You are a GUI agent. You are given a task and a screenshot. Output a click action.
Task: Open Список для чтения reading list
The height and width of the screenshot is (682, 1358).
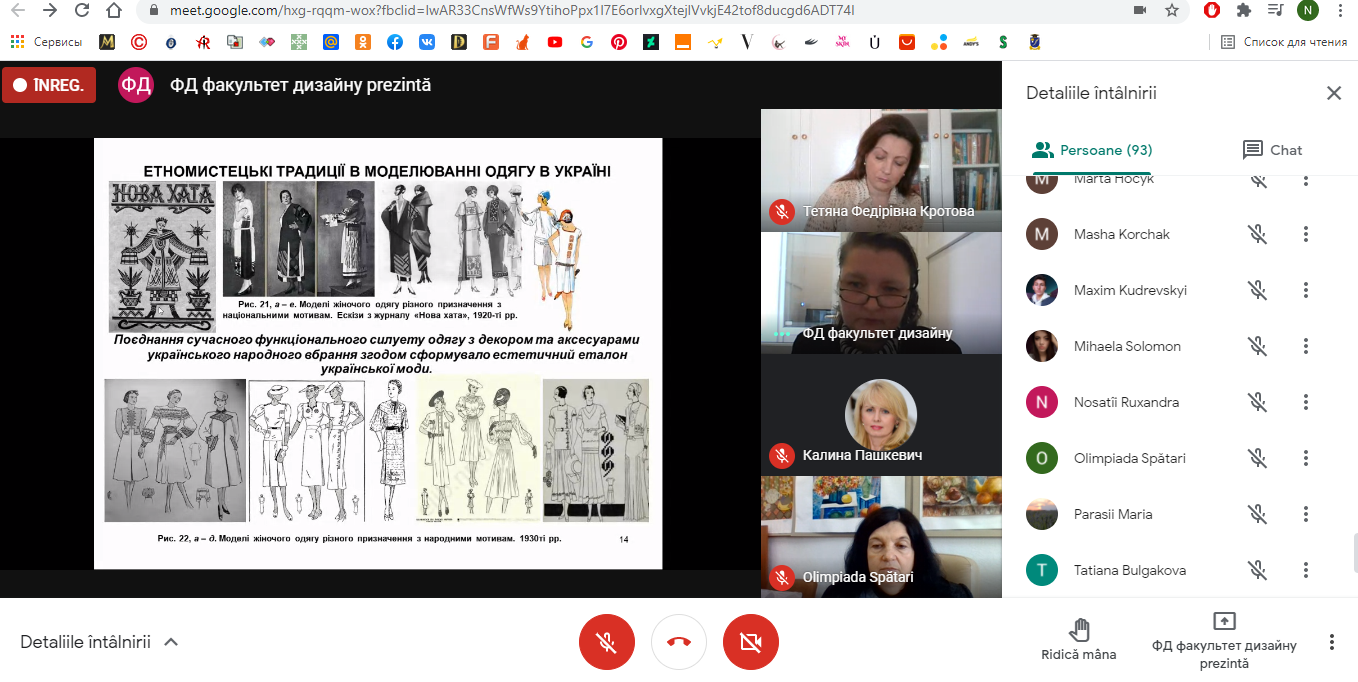1284,42
